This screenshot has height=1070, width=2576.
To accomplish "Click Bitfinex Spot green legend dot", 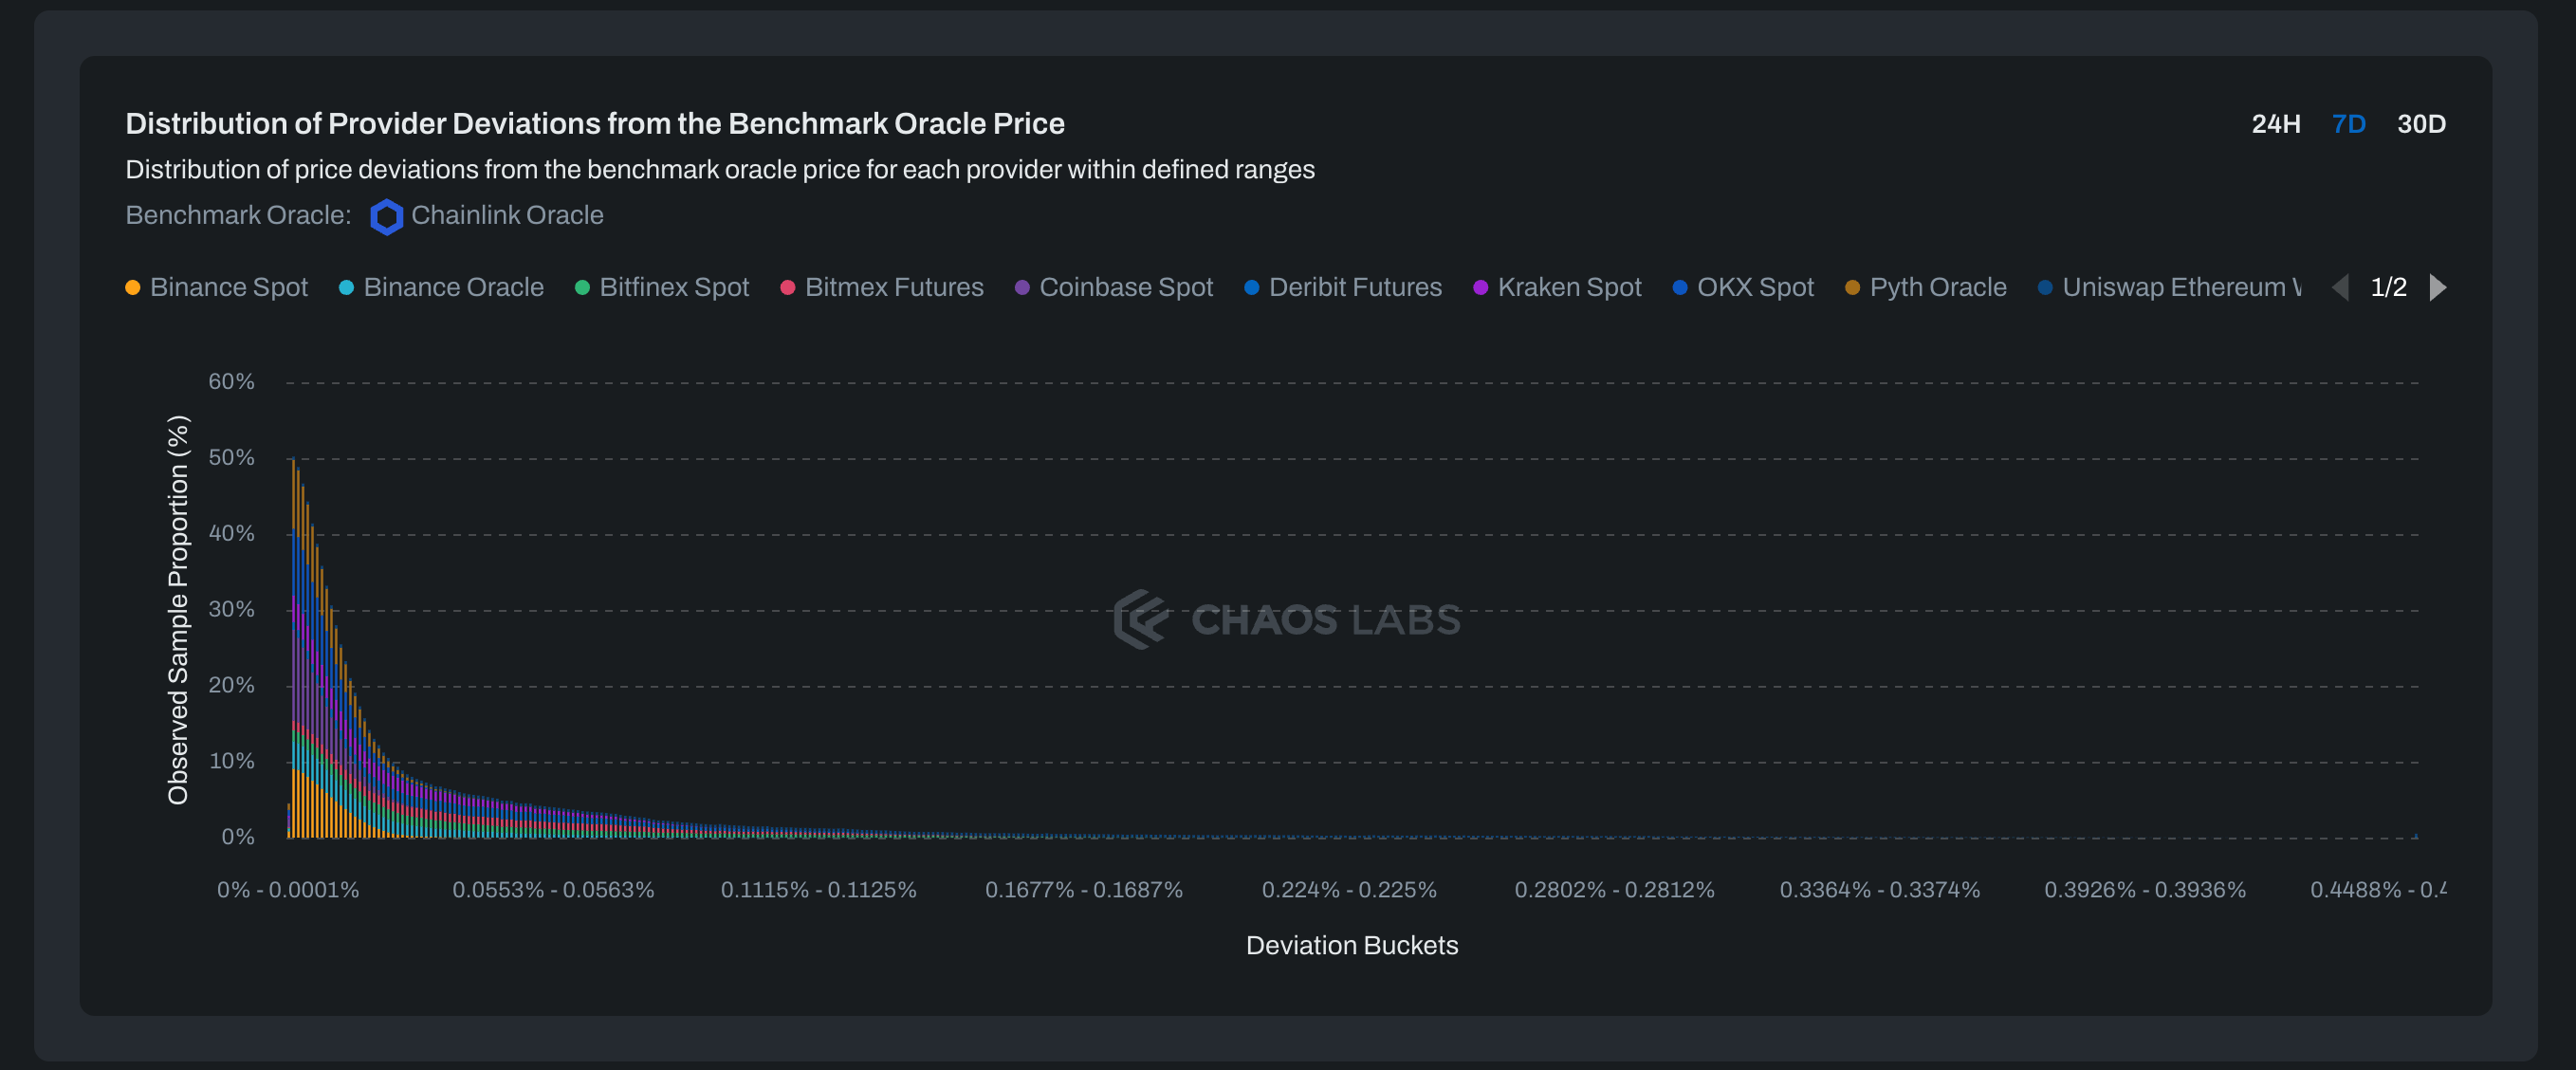I will point(582,288).
